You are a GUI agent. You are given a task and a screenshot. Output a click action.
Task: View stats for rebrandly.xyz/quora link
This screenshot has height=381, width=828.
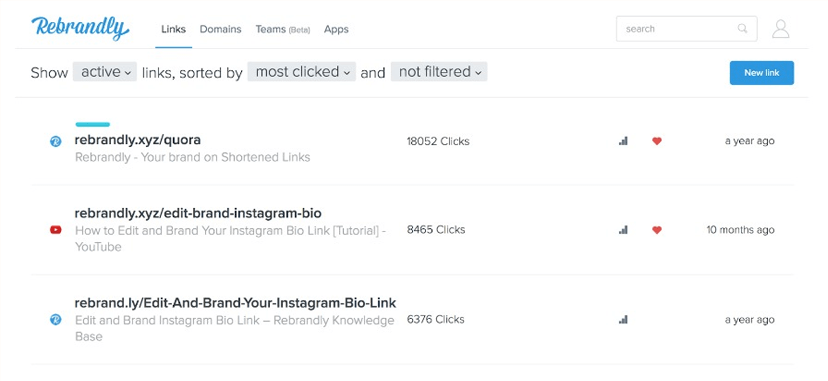[x=623, y=141]
